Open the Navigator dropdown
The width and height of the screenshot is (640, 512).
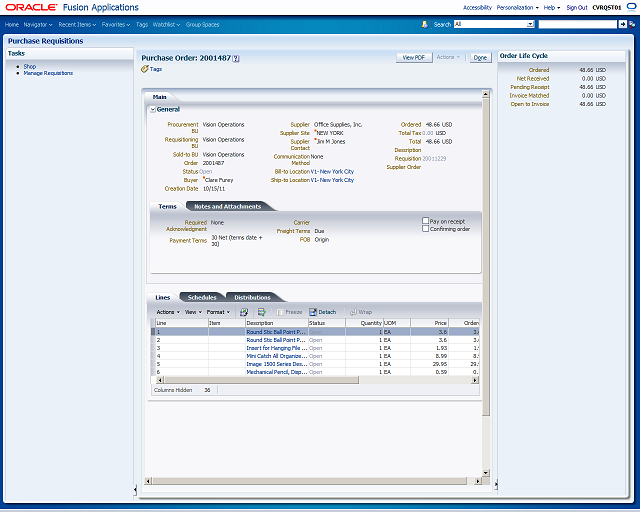tap(38, 24)
